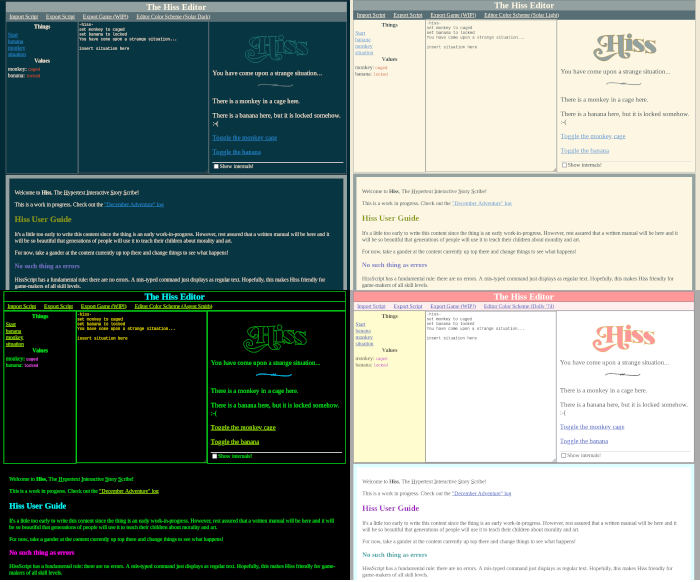Open Export Game (WIP) in Solar Dark editor
700x582 pixels.
105,17
